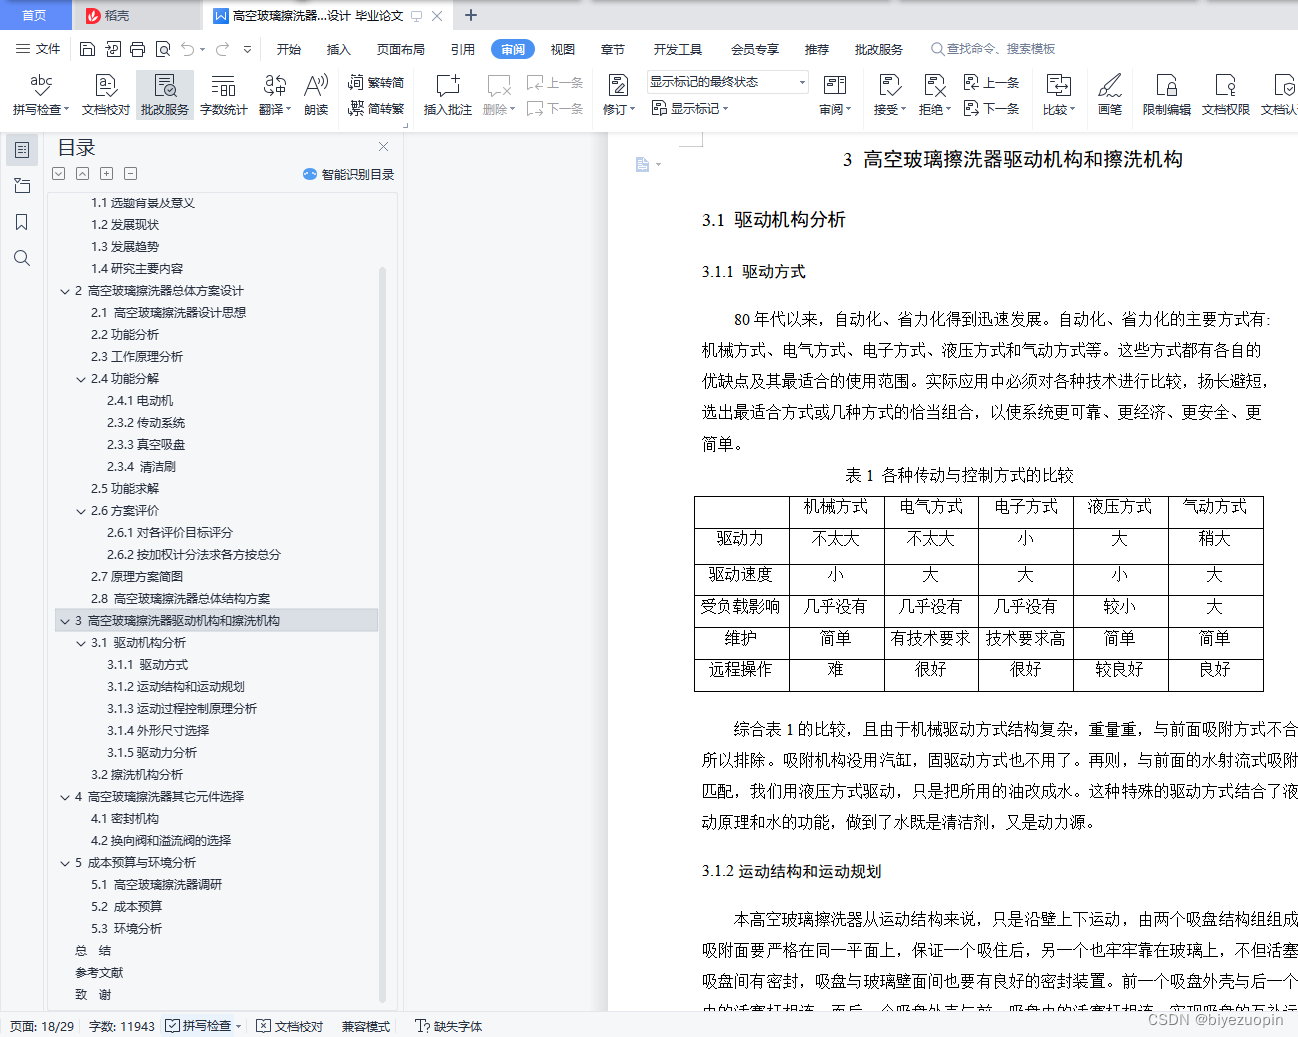Collapse section 3.1 驱动机构分析
The width and height of the screenshot is (1298, 1037).
(x=81, y=643)
